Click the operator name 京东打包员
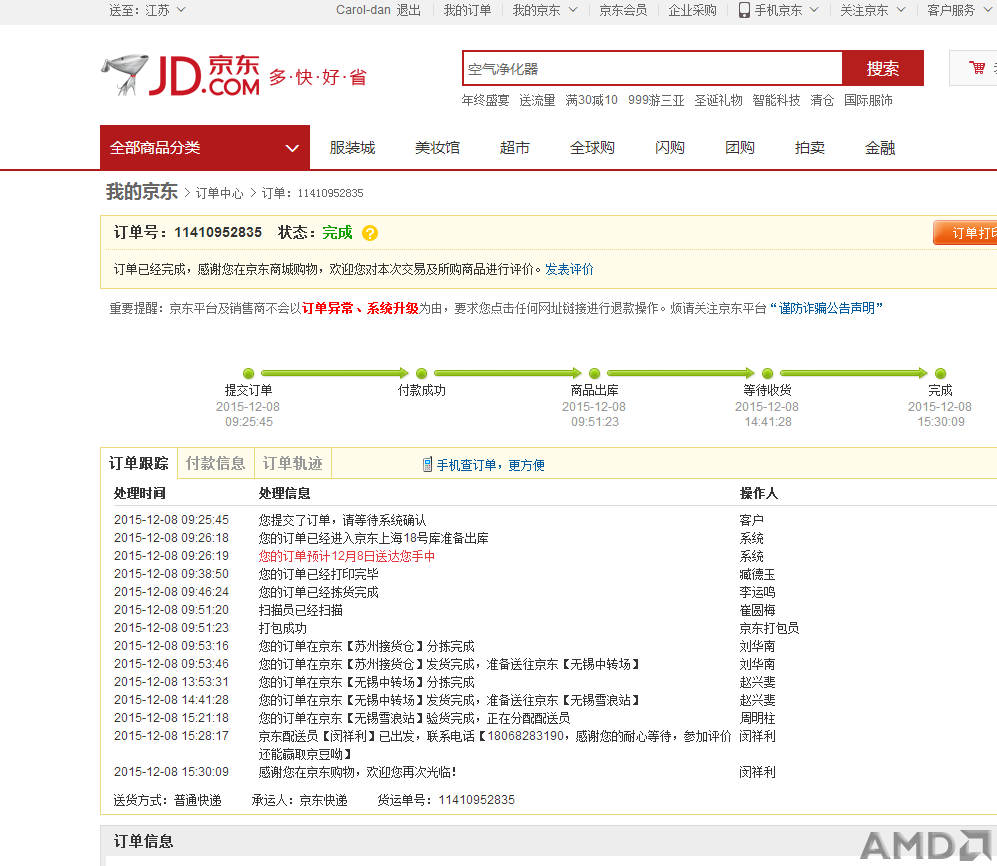The height and width of the screenshot is (866, 997). click(769, 628)
